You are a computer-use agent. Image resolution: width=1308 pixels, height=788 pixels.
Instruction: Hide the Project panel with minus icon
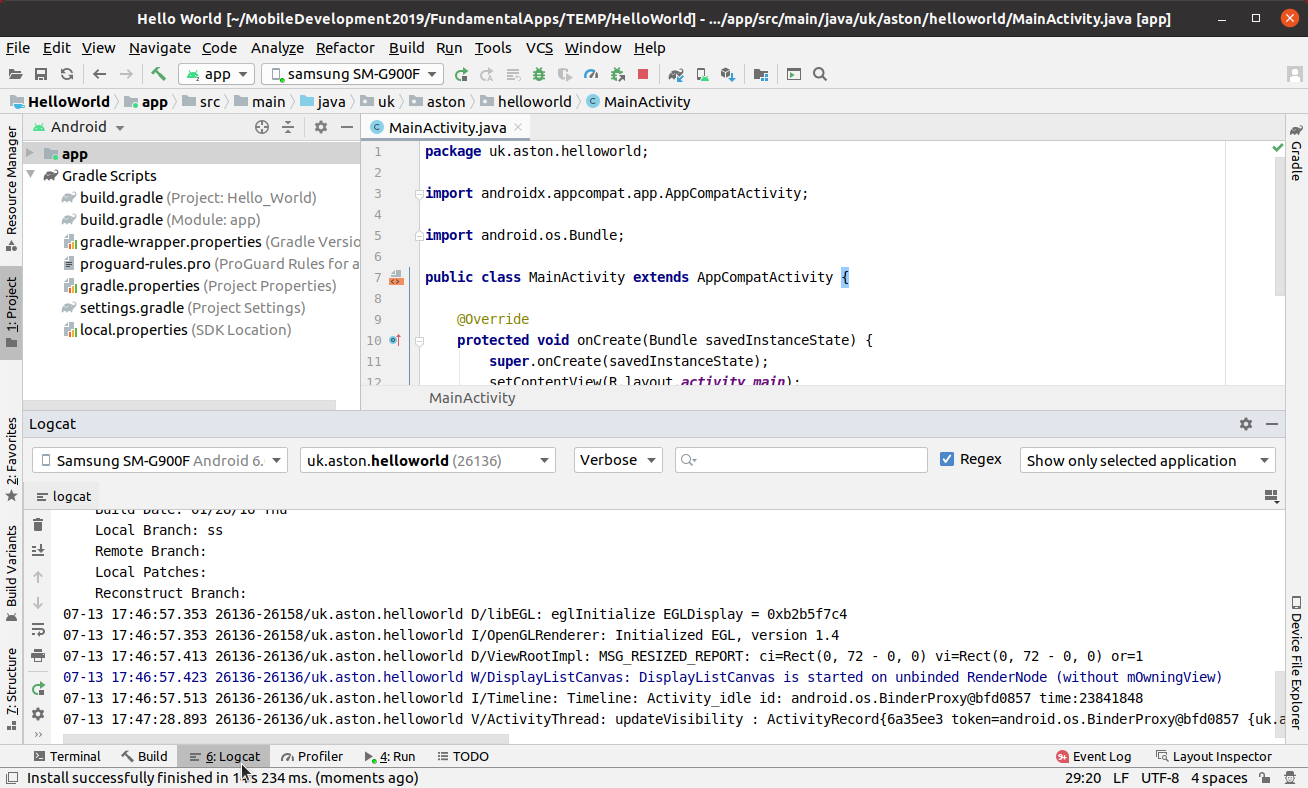347,127
